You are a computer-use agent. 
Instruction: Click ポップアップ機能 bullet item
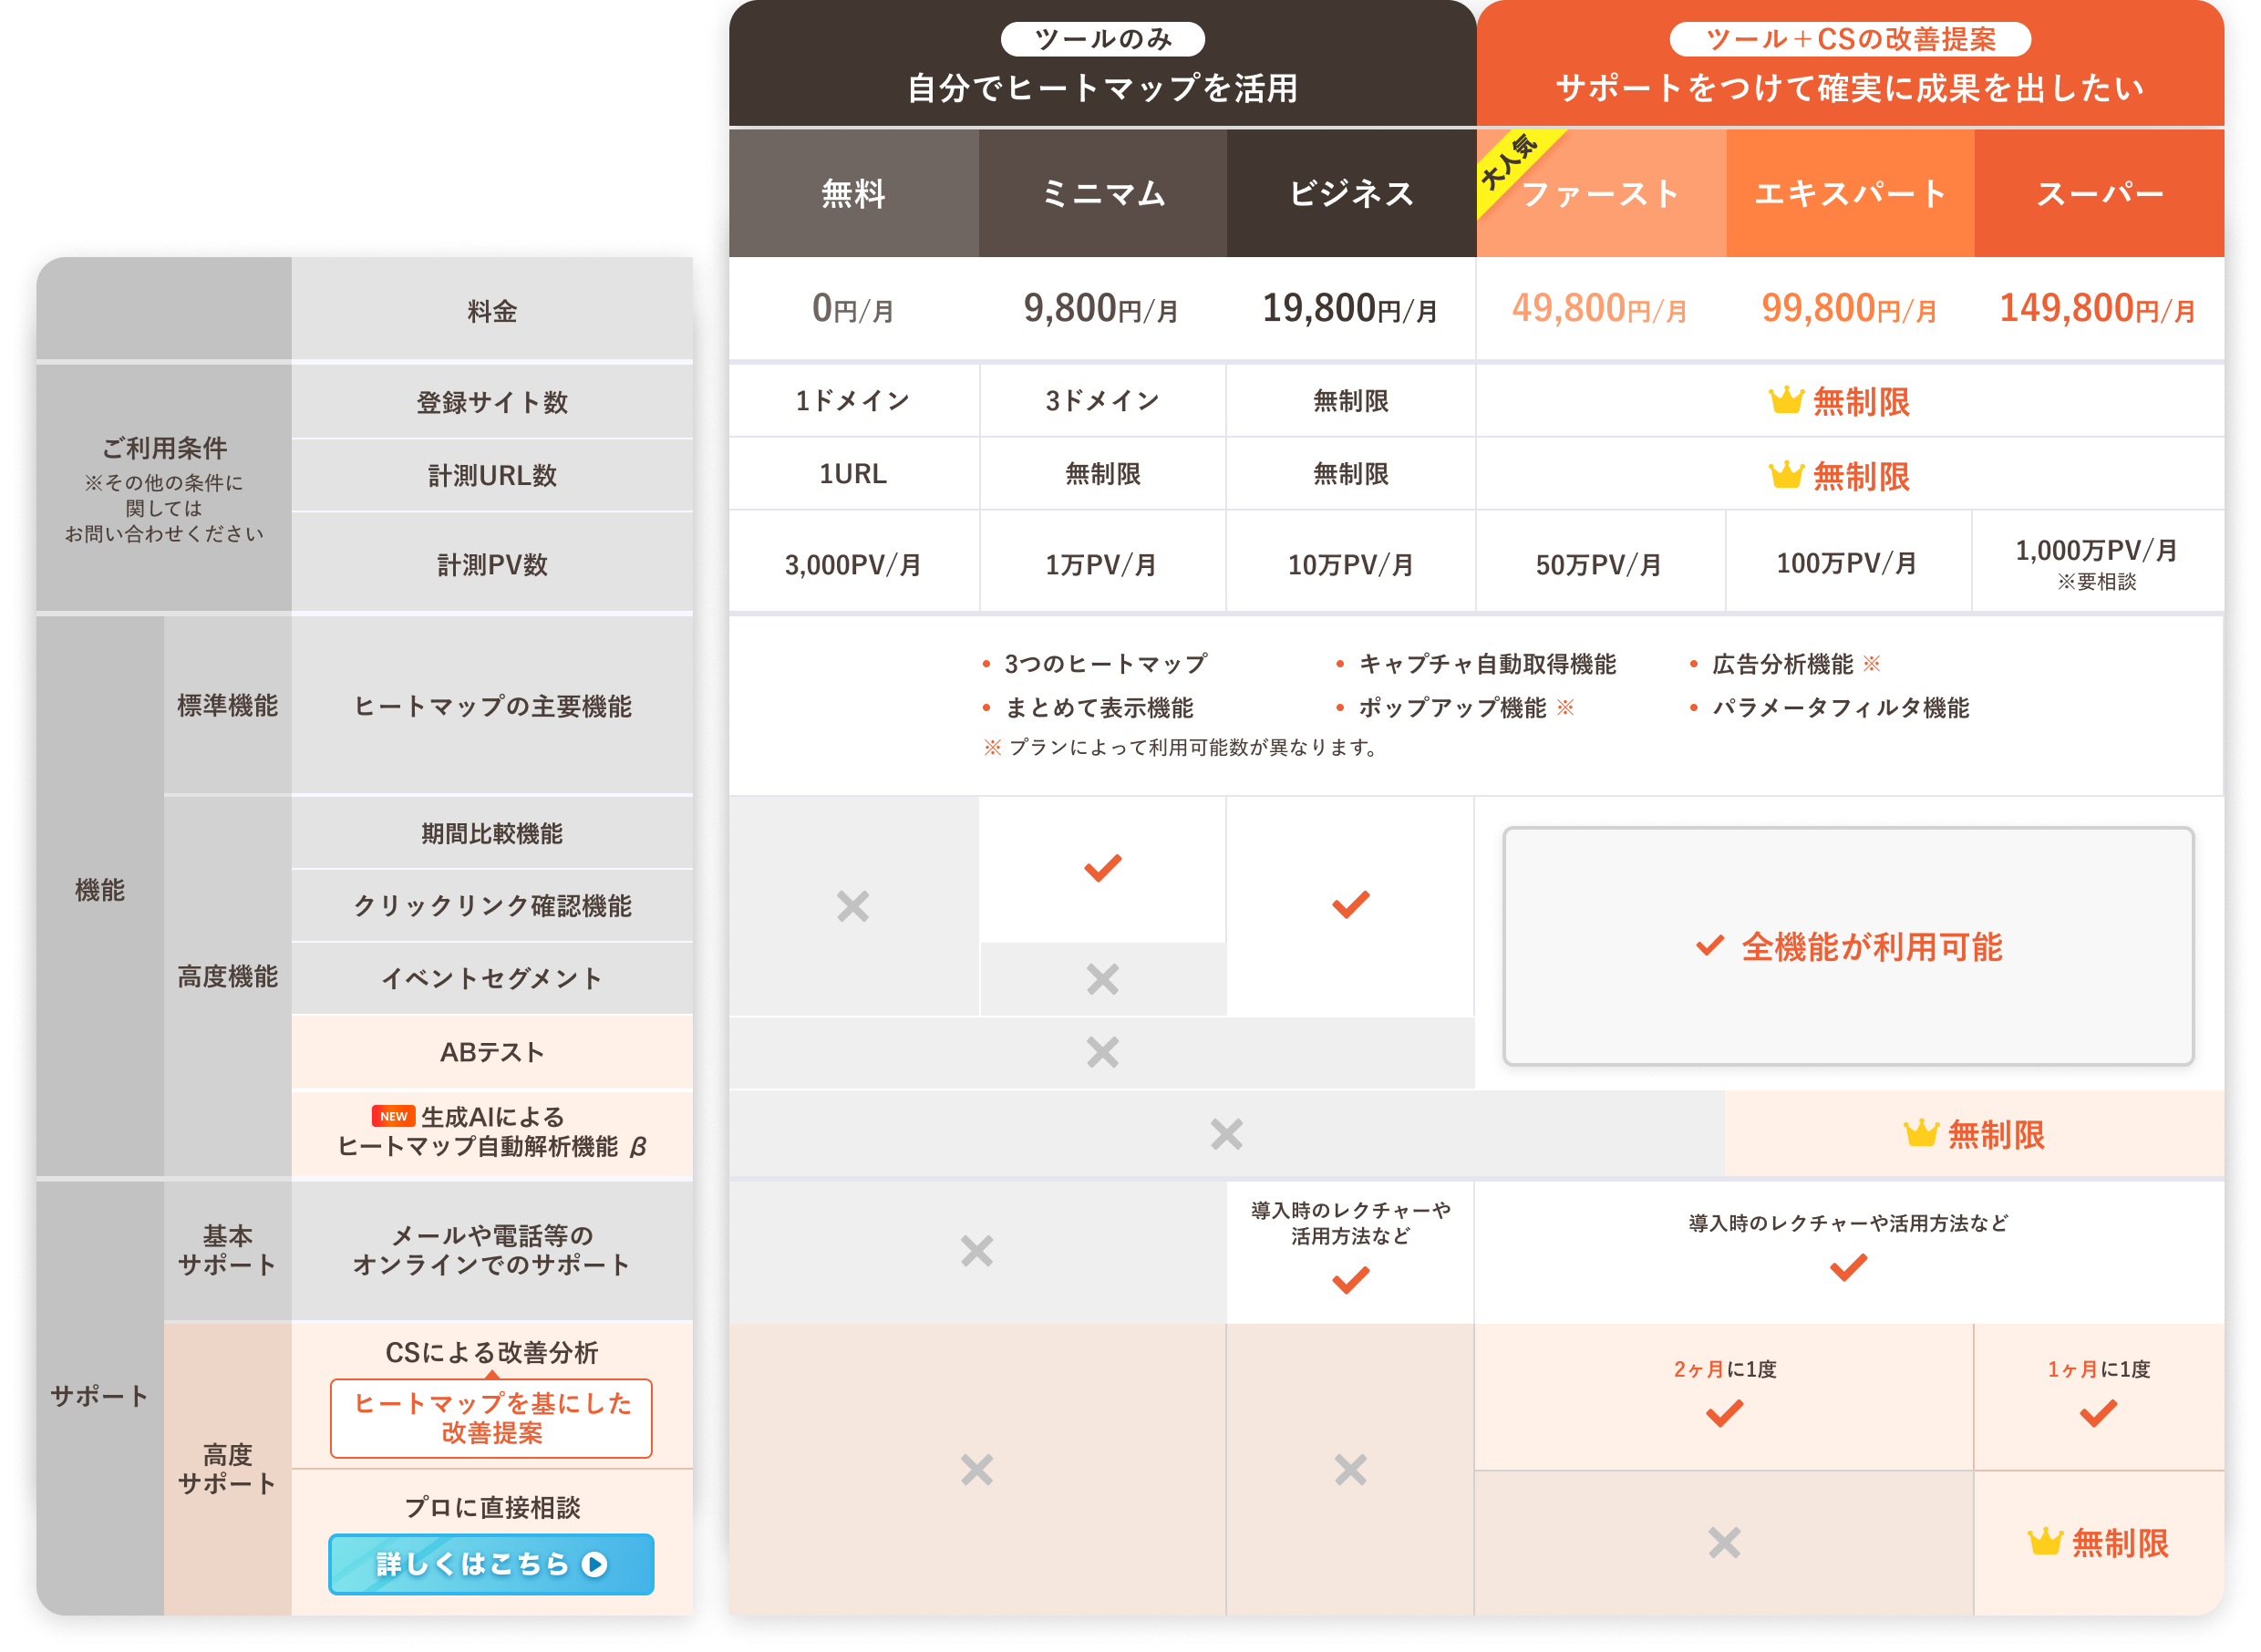(x=1454, y=707)
